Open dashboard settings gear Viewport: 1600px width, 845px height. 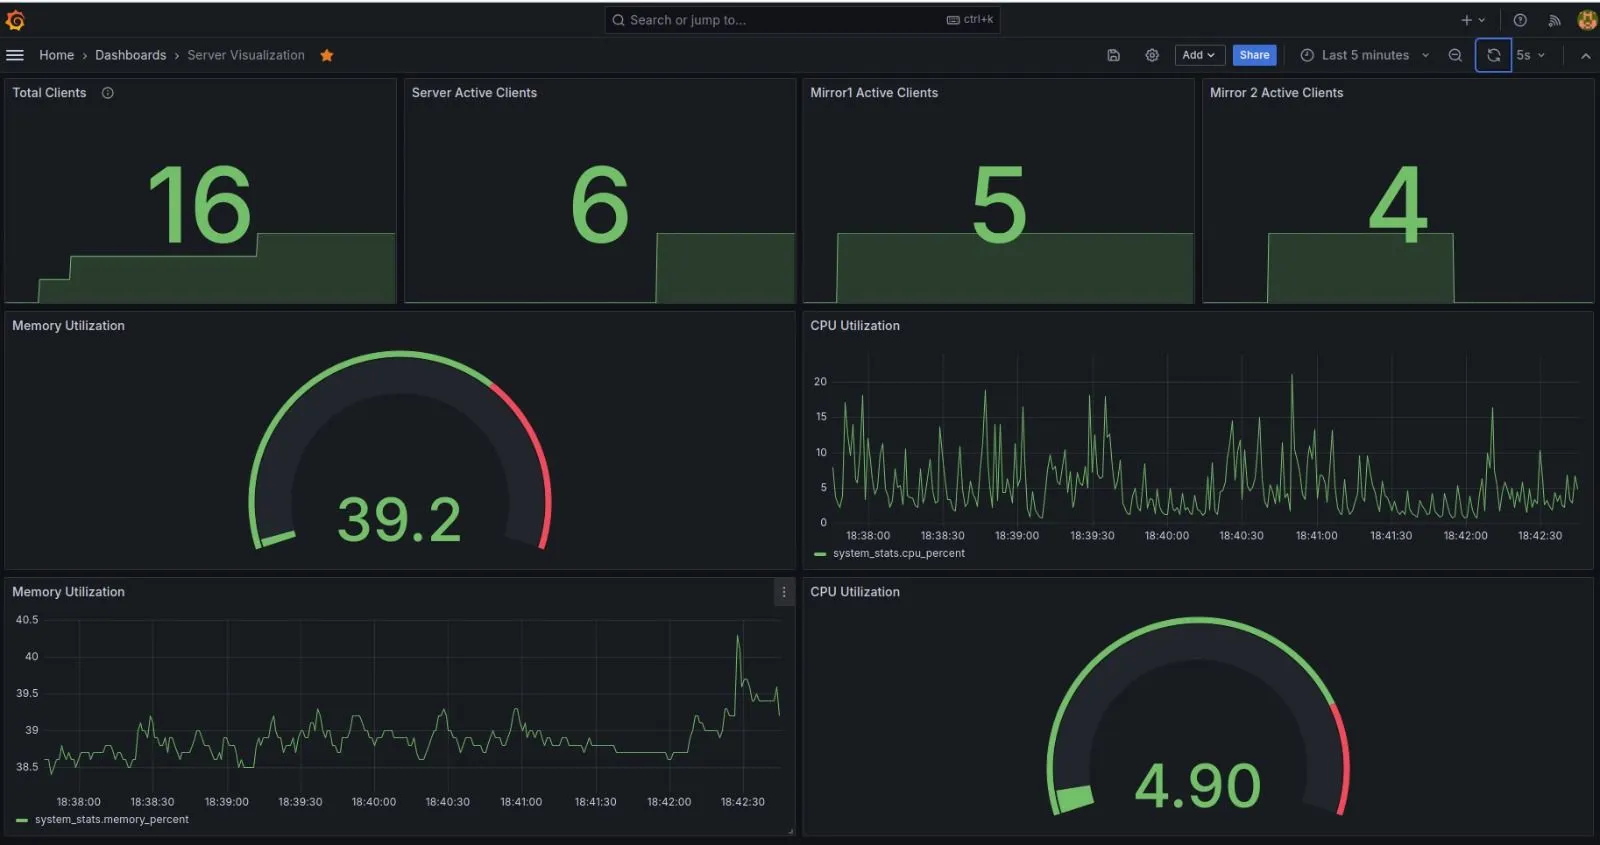click(x=1152, y=55)
